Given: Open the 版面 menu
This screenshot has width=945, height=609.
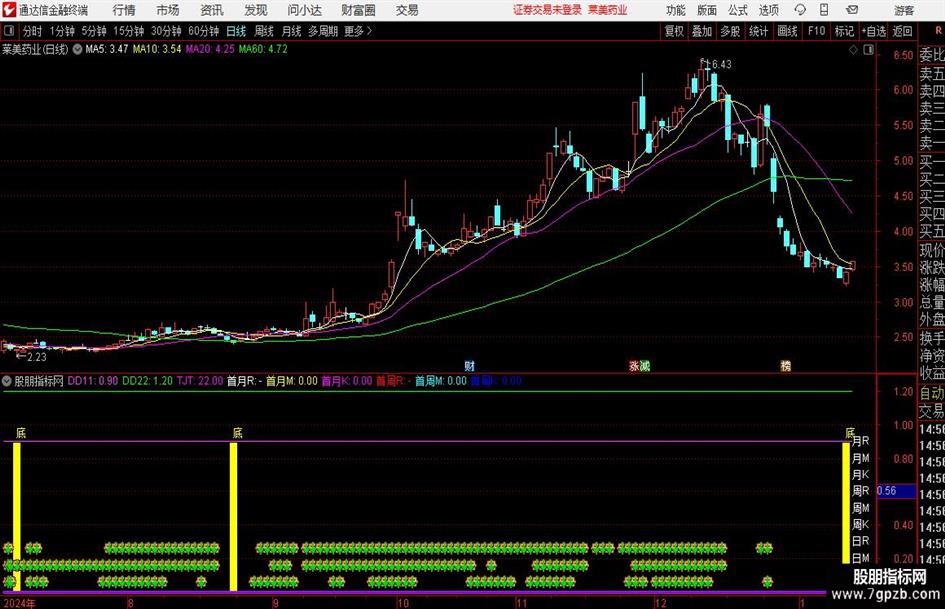Looking at the screenshot, I should pyautogui.click(x=706, y=10).
